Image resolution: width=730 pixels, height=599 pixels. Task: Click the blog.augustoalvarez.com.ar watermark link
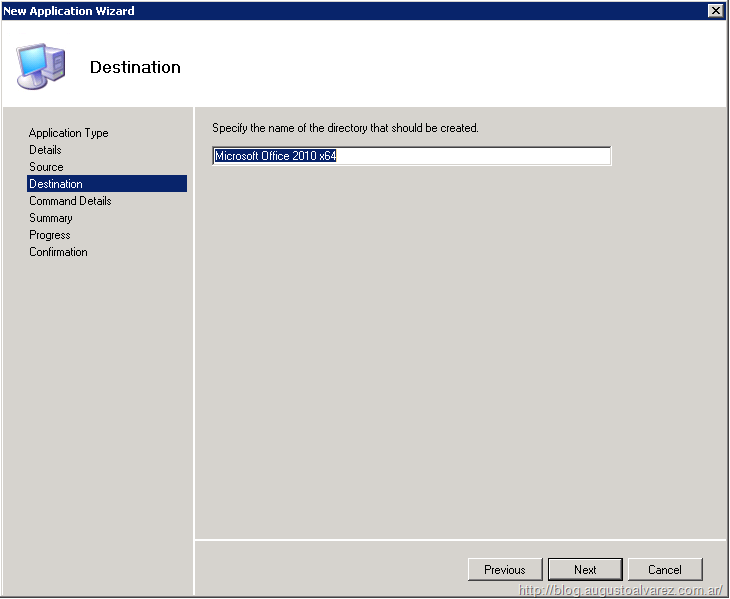pyautogui.click(x=620, y=591)
